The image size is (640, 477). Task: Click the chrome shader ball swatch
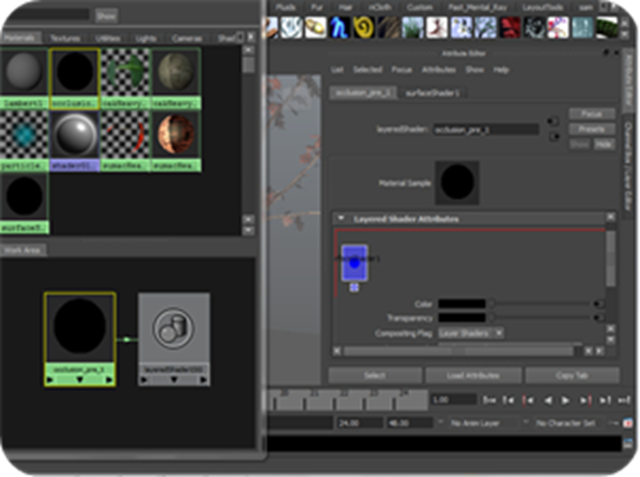click(76, 134)
